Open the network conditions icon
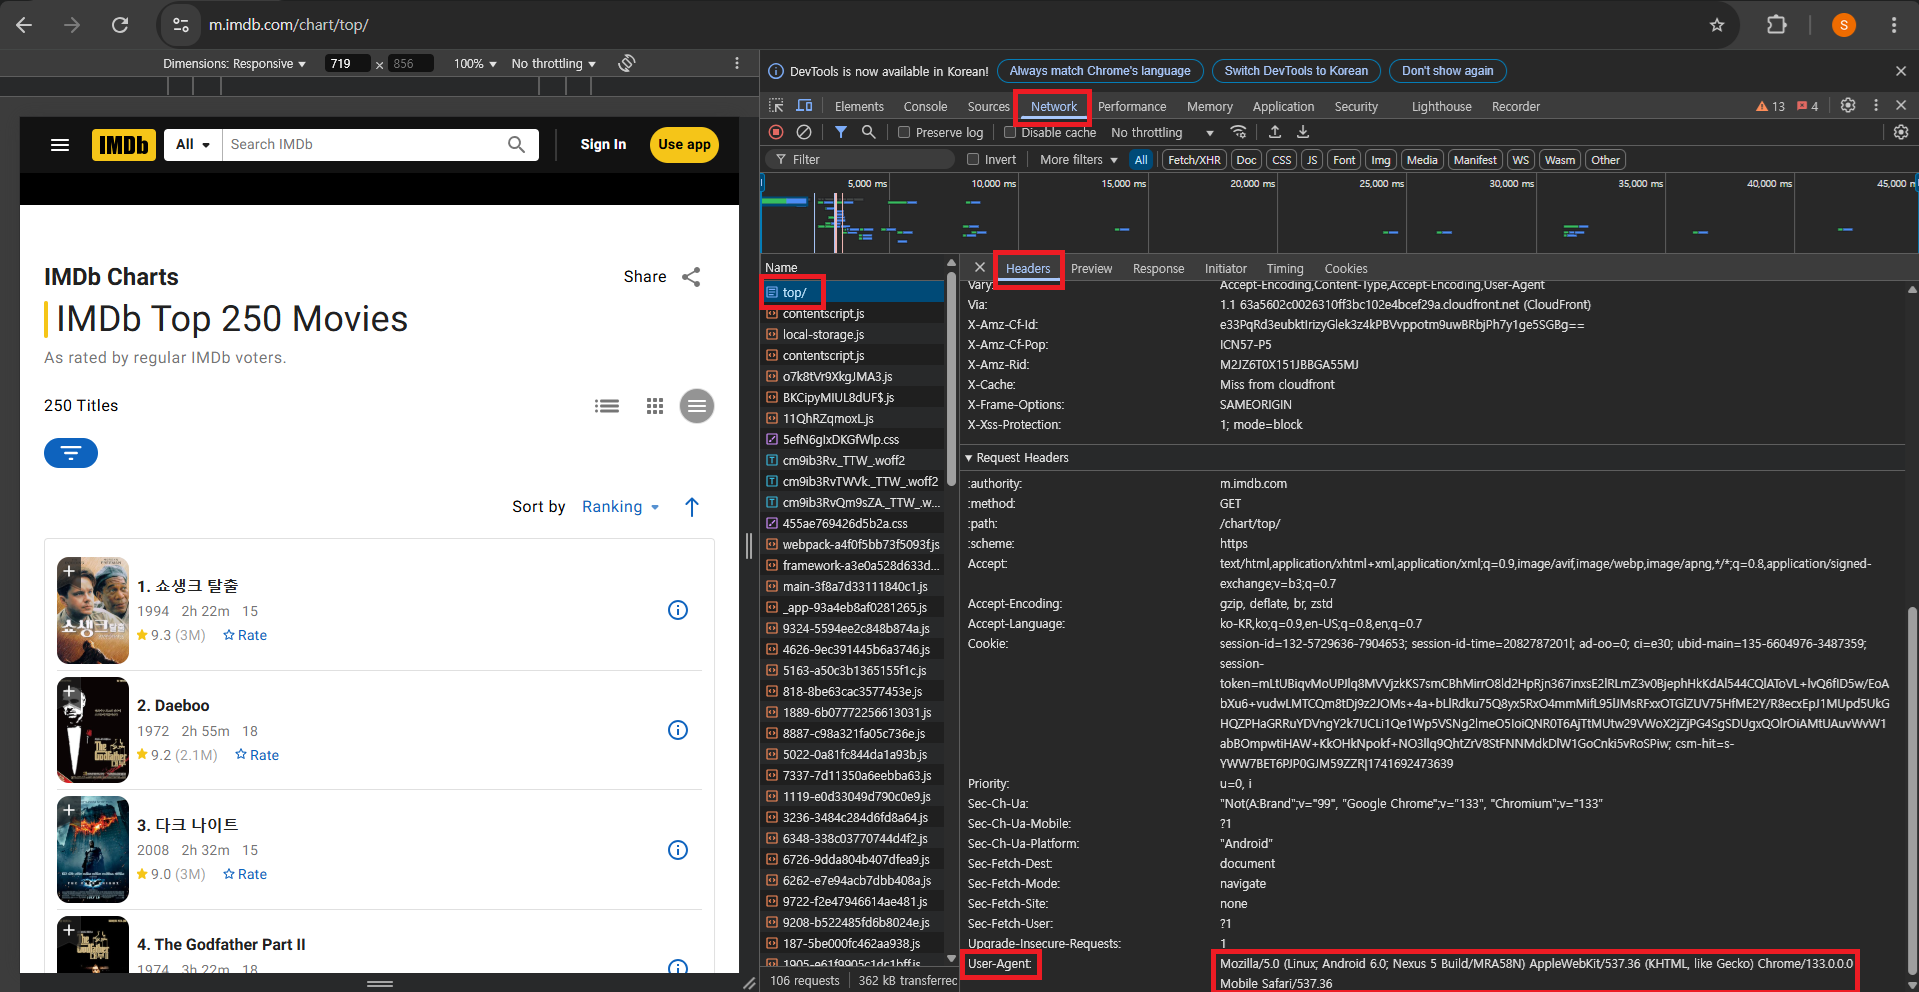The image size is (1919, 992). 1238,132
